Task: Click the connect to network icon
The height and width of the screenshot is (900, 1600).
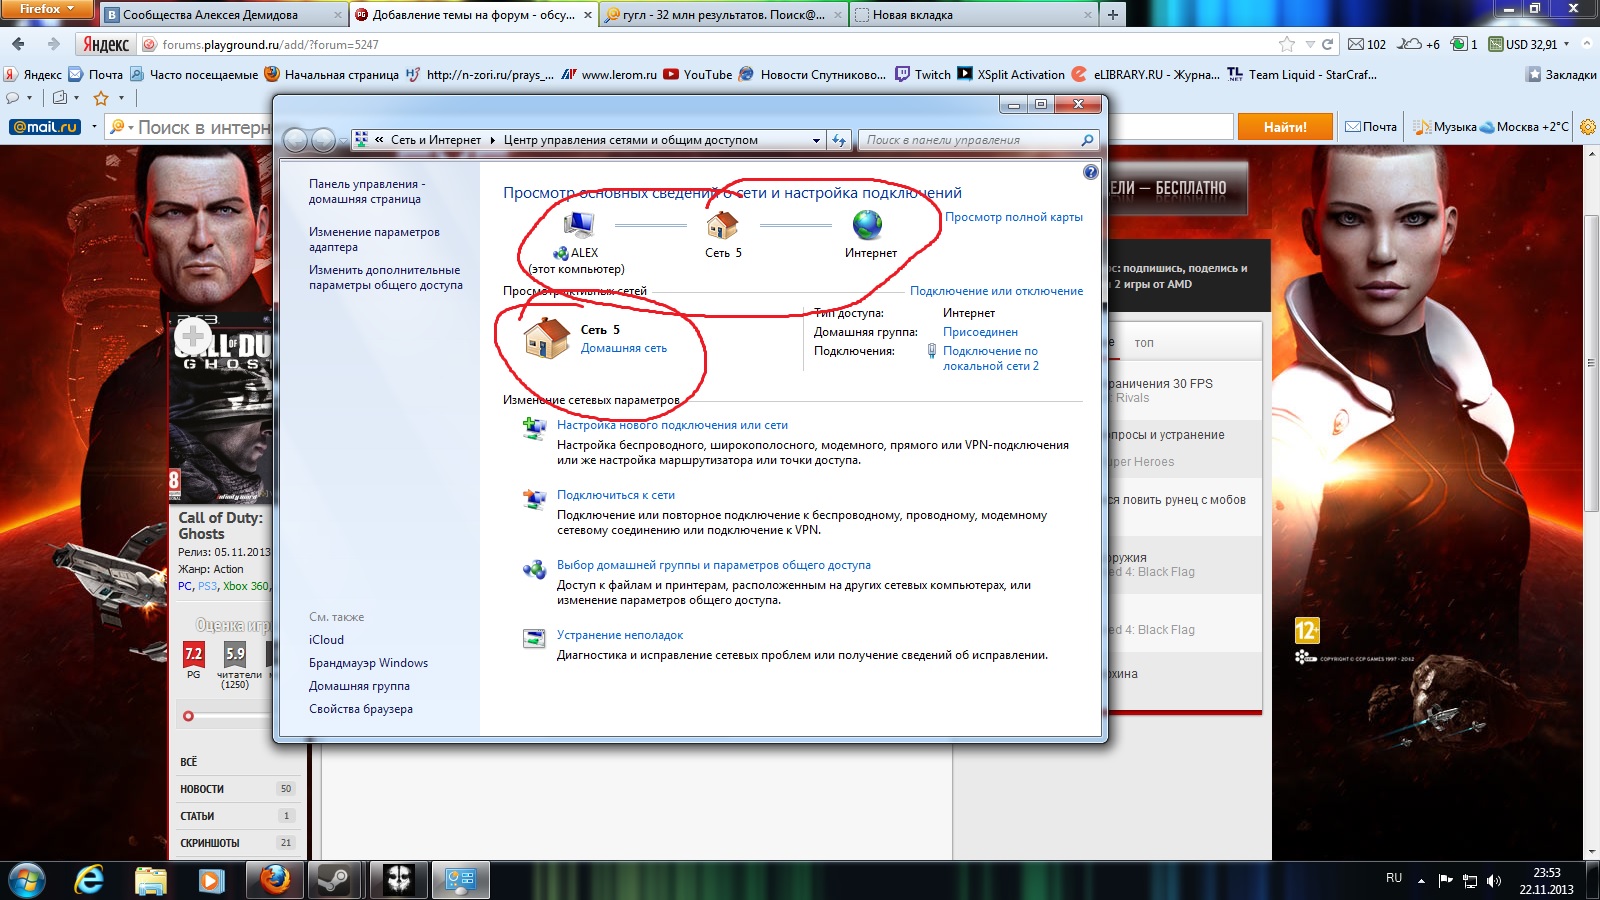Action: coord(534,498)
